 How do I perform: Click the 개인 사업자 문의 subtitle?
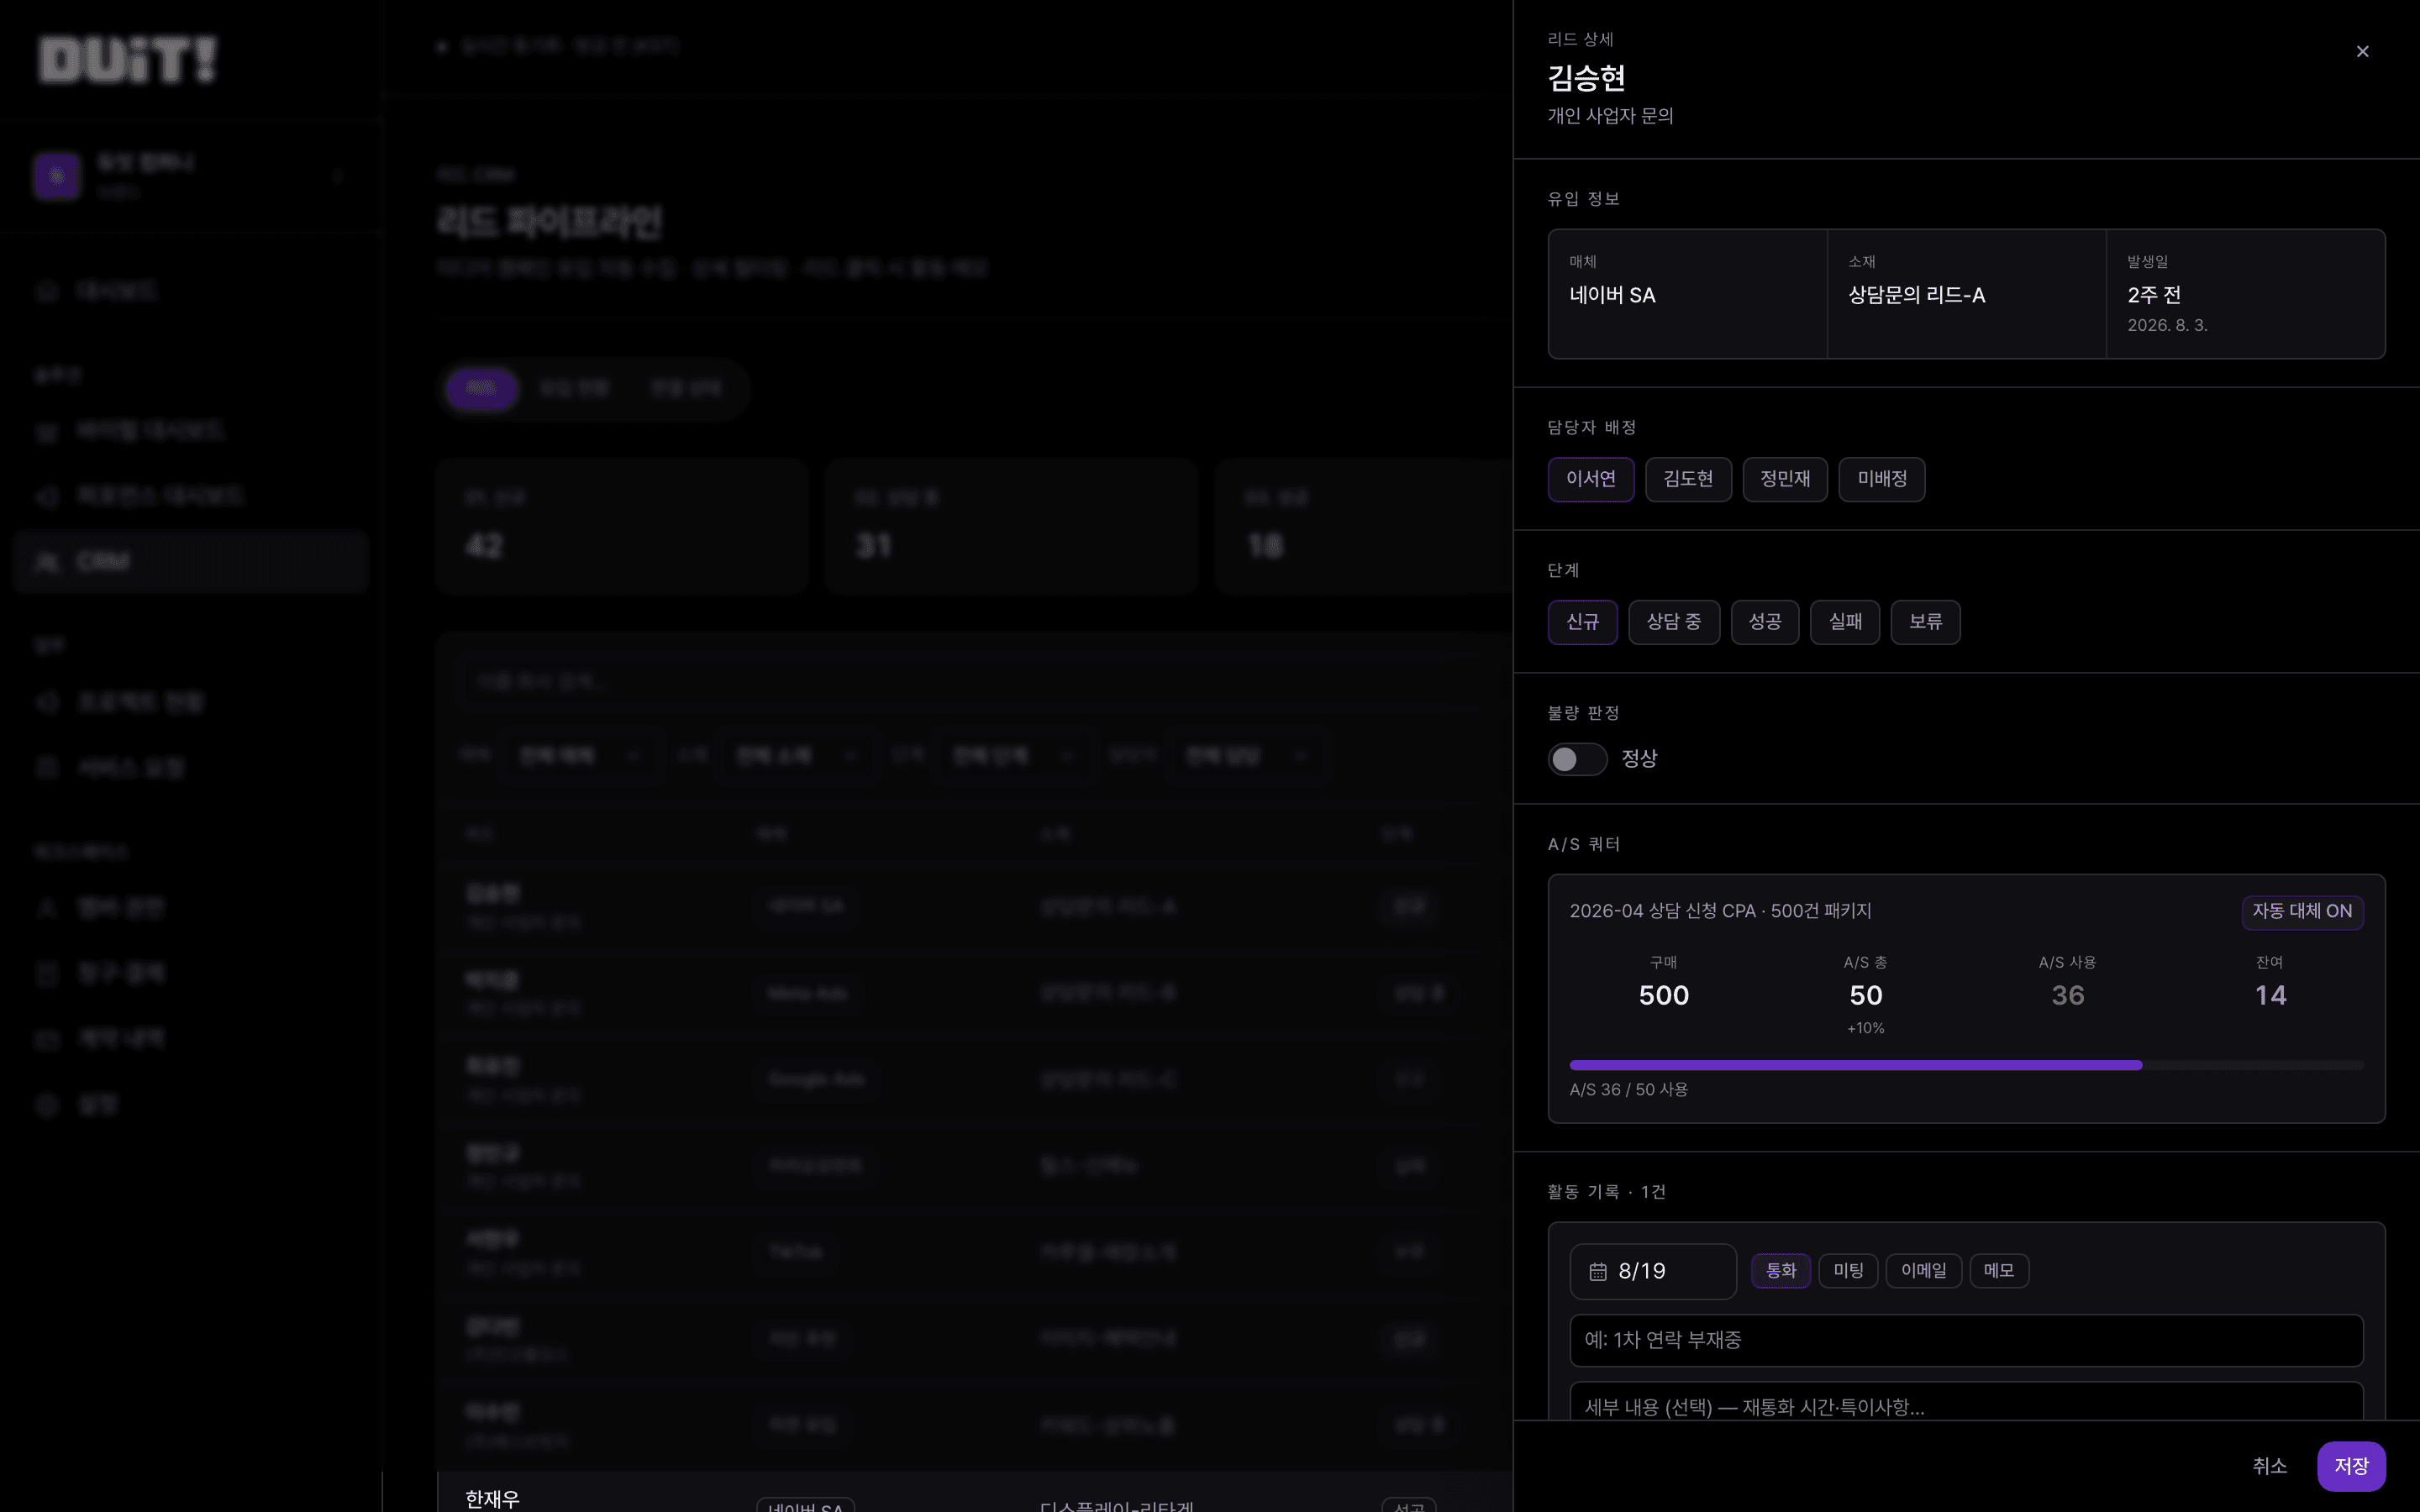pyautogui.click(x=1610, y=116)
